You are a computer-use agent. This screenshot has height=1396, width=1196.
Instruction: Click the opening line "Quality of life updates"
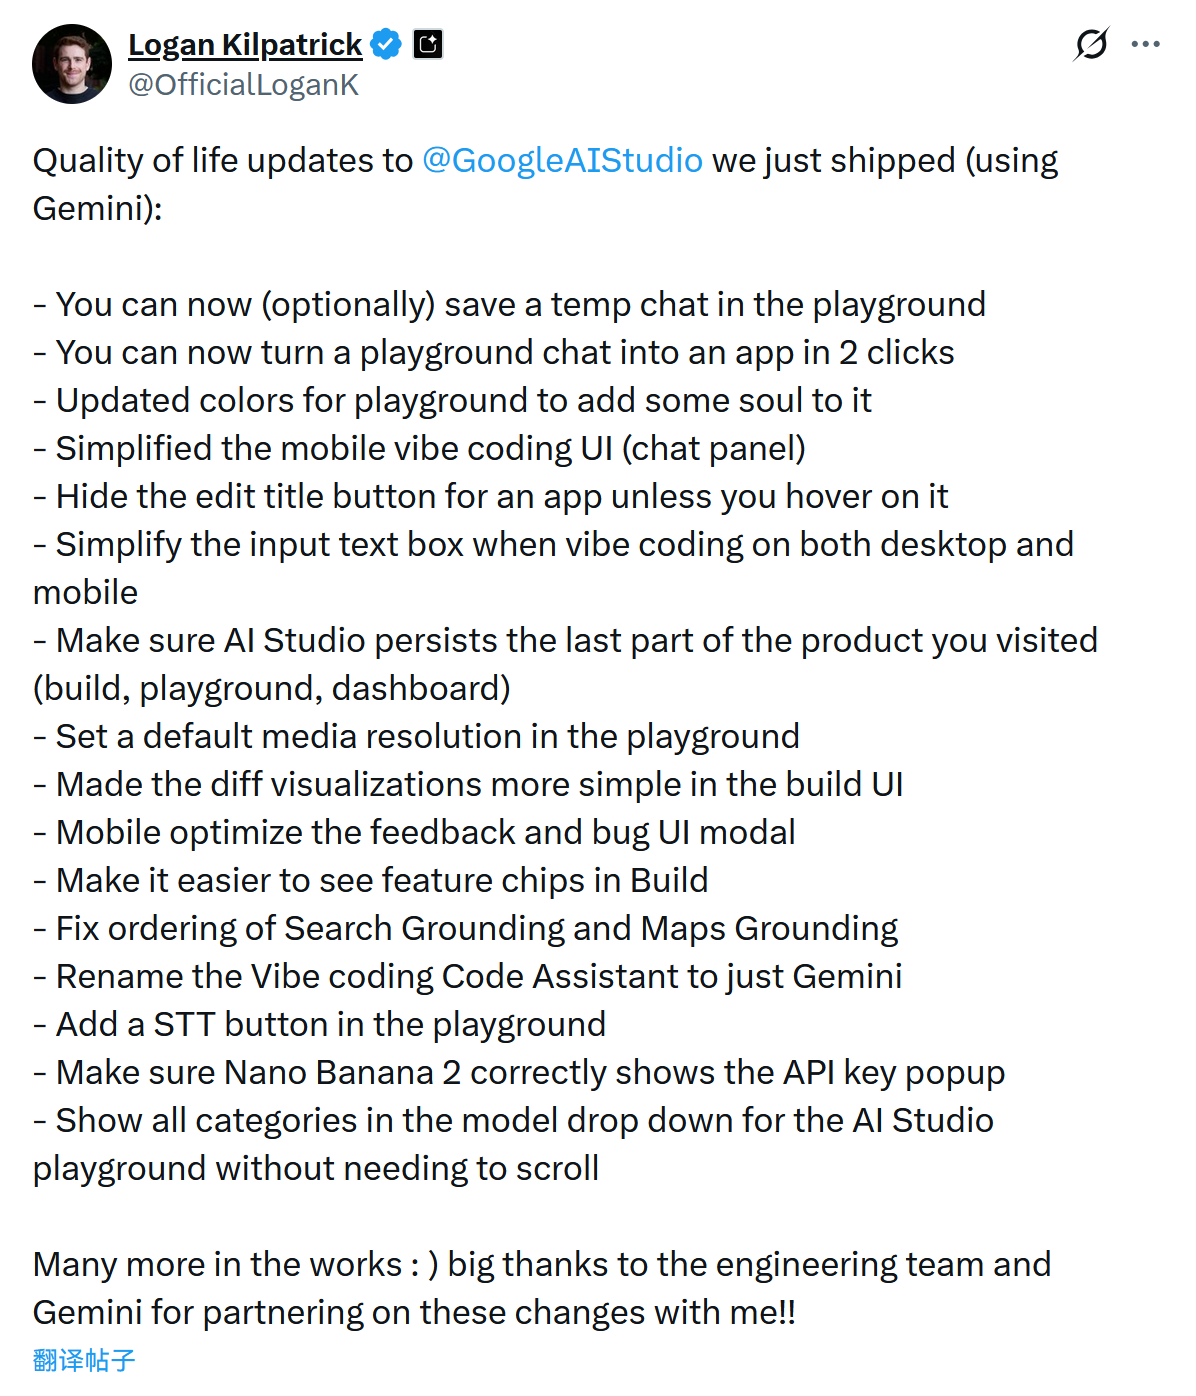(222, 161)
